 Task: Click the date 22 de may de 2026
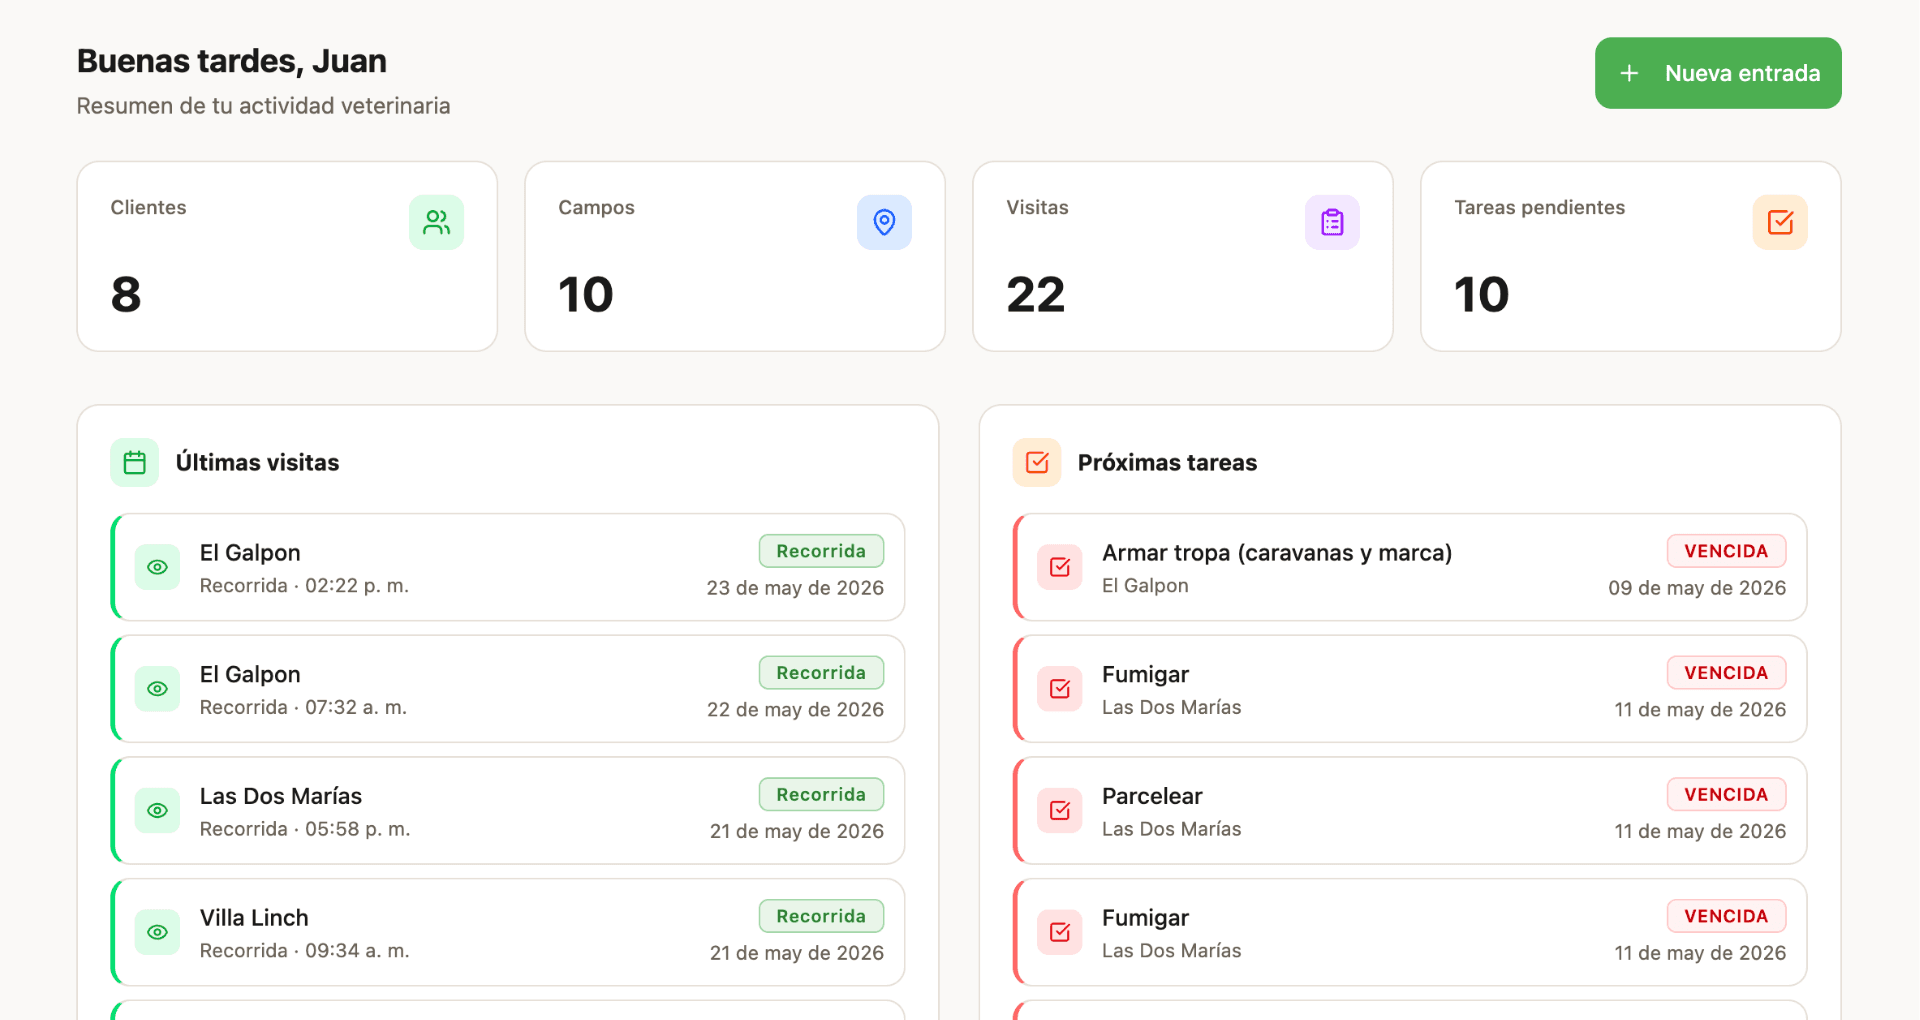coord(795,710)
